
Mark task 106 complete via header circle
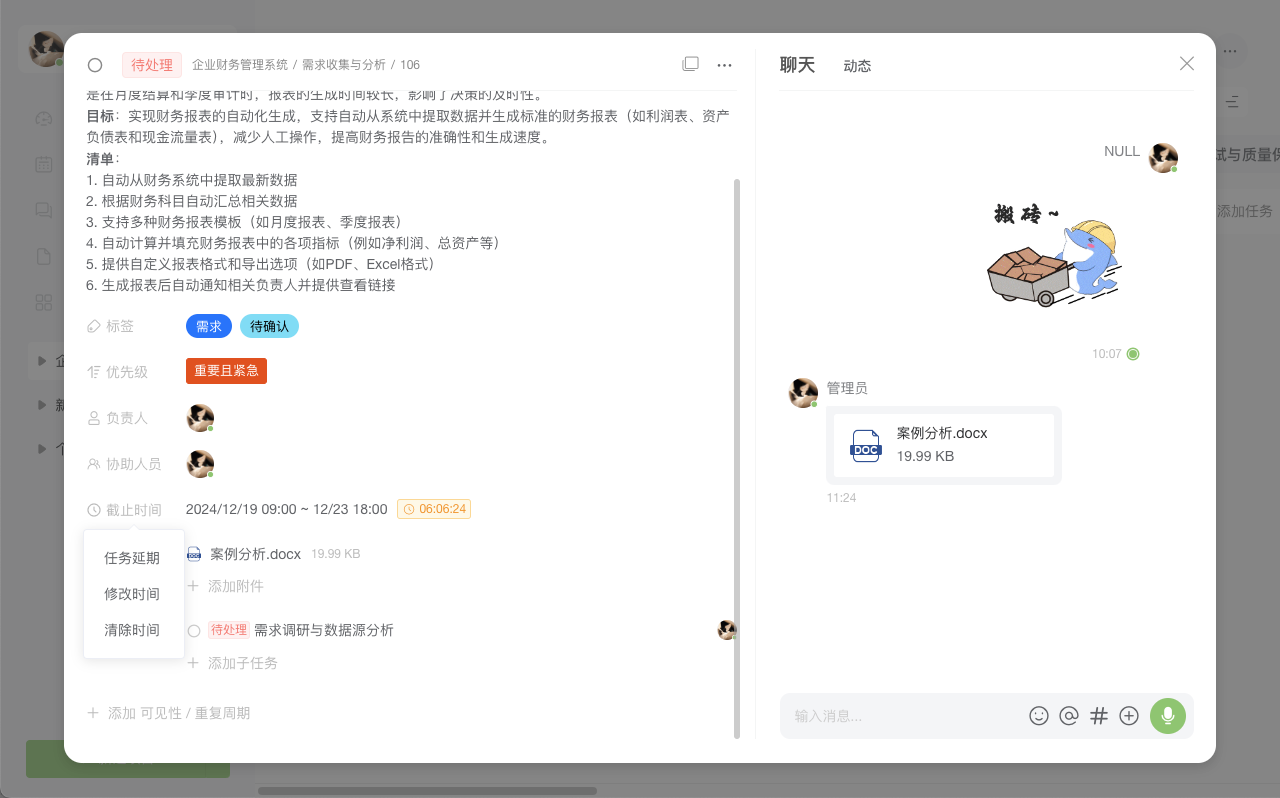[95, 65]
